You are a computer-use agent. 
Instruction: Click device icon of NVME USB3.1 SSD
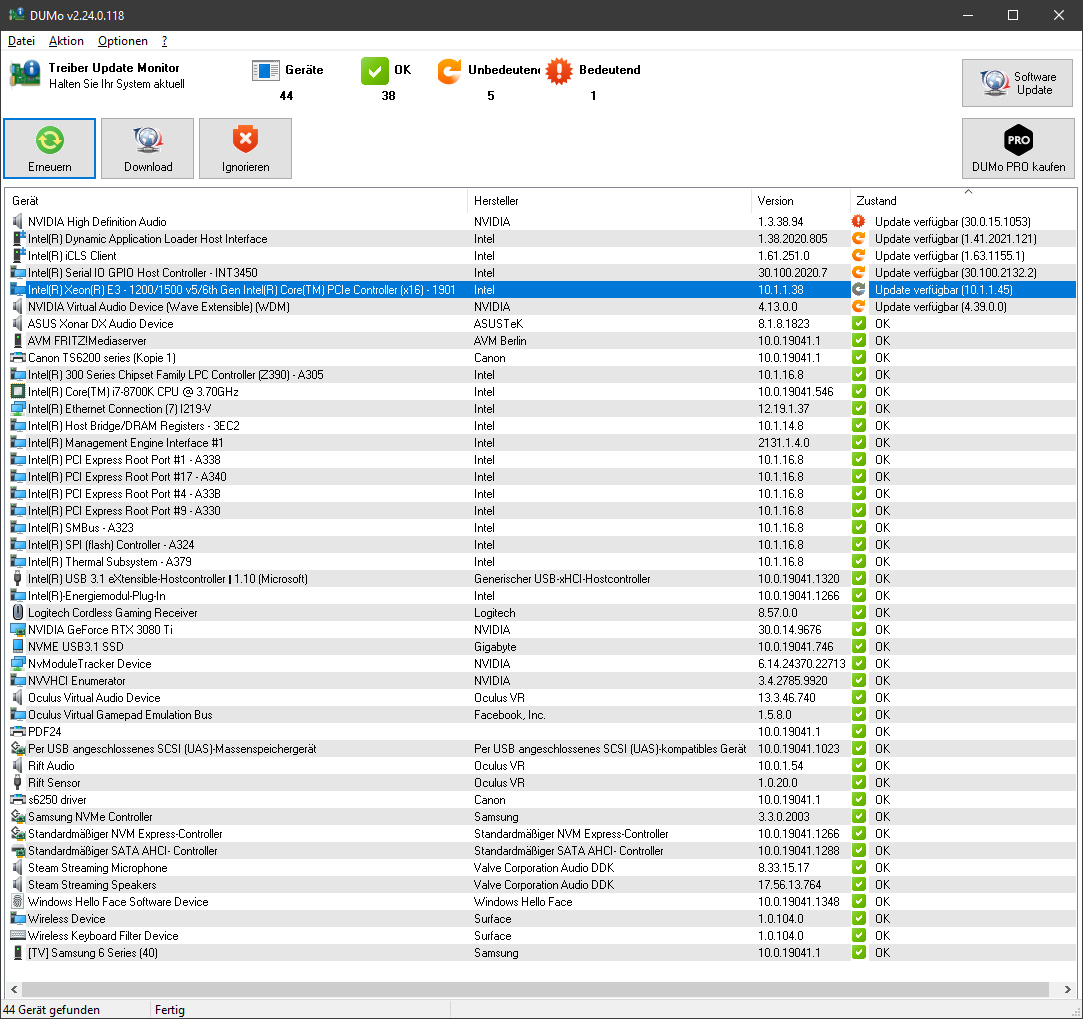pos(18,646)
